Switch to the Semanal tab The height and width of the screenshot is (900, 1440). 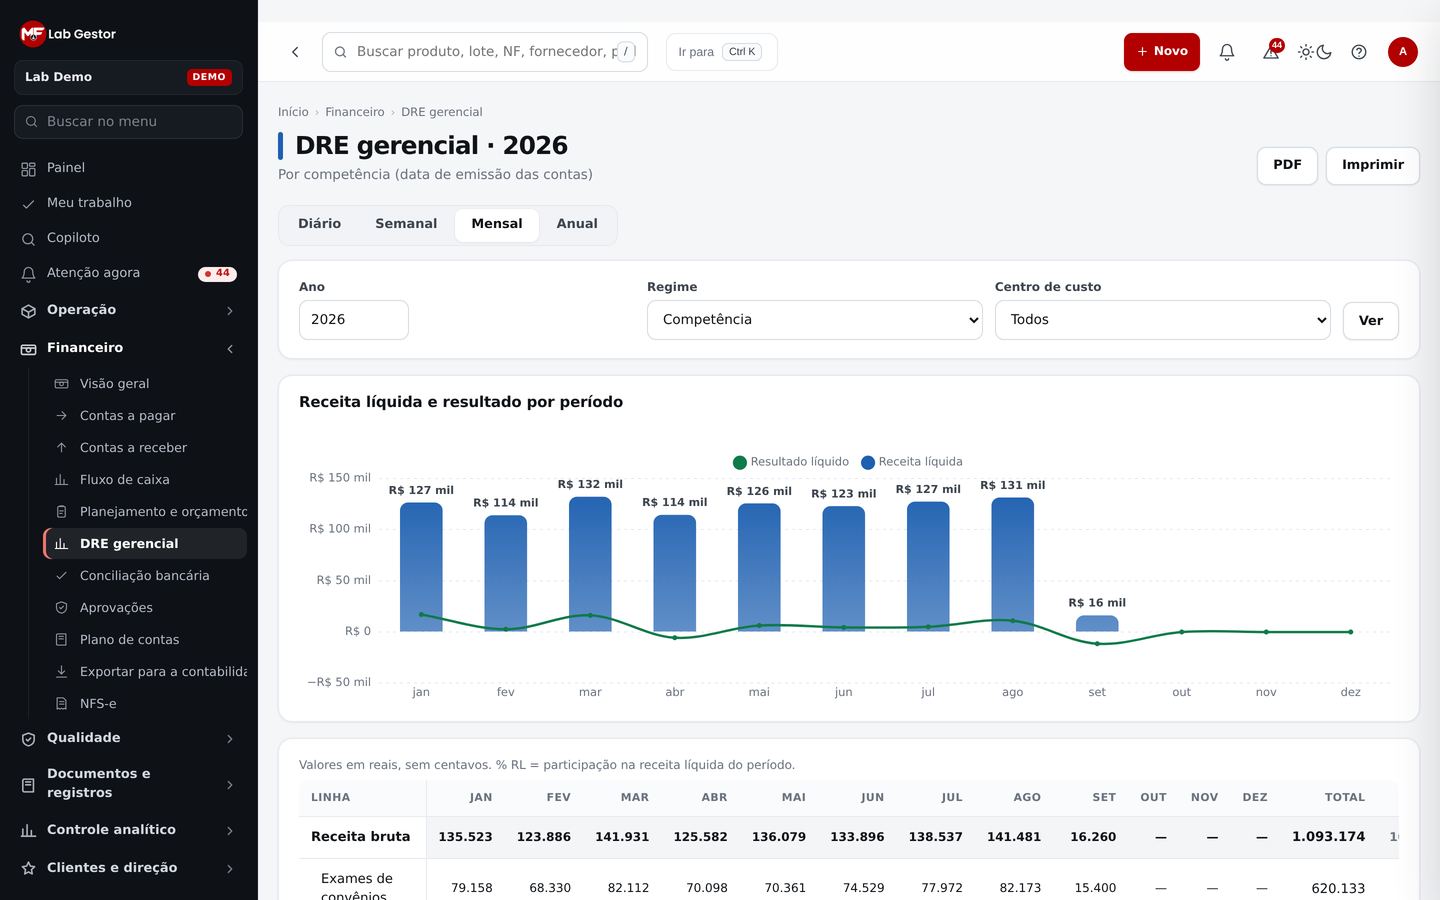(x=406, y=225)
